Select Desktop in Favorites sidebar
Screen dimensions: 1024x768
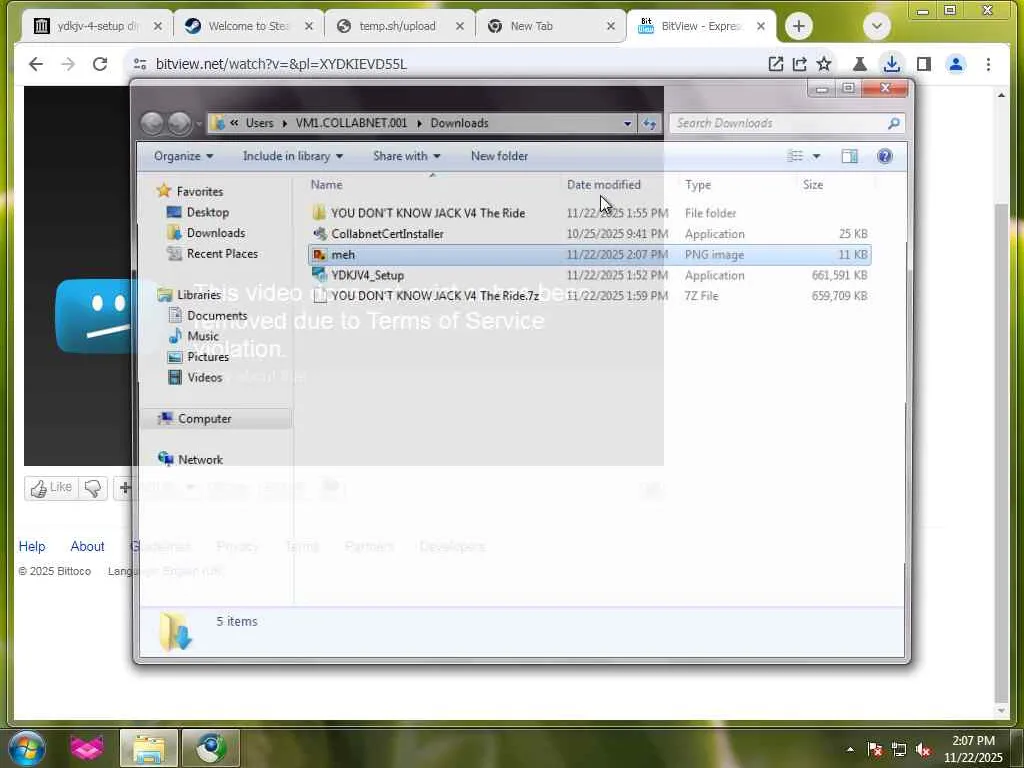(208, 212)
